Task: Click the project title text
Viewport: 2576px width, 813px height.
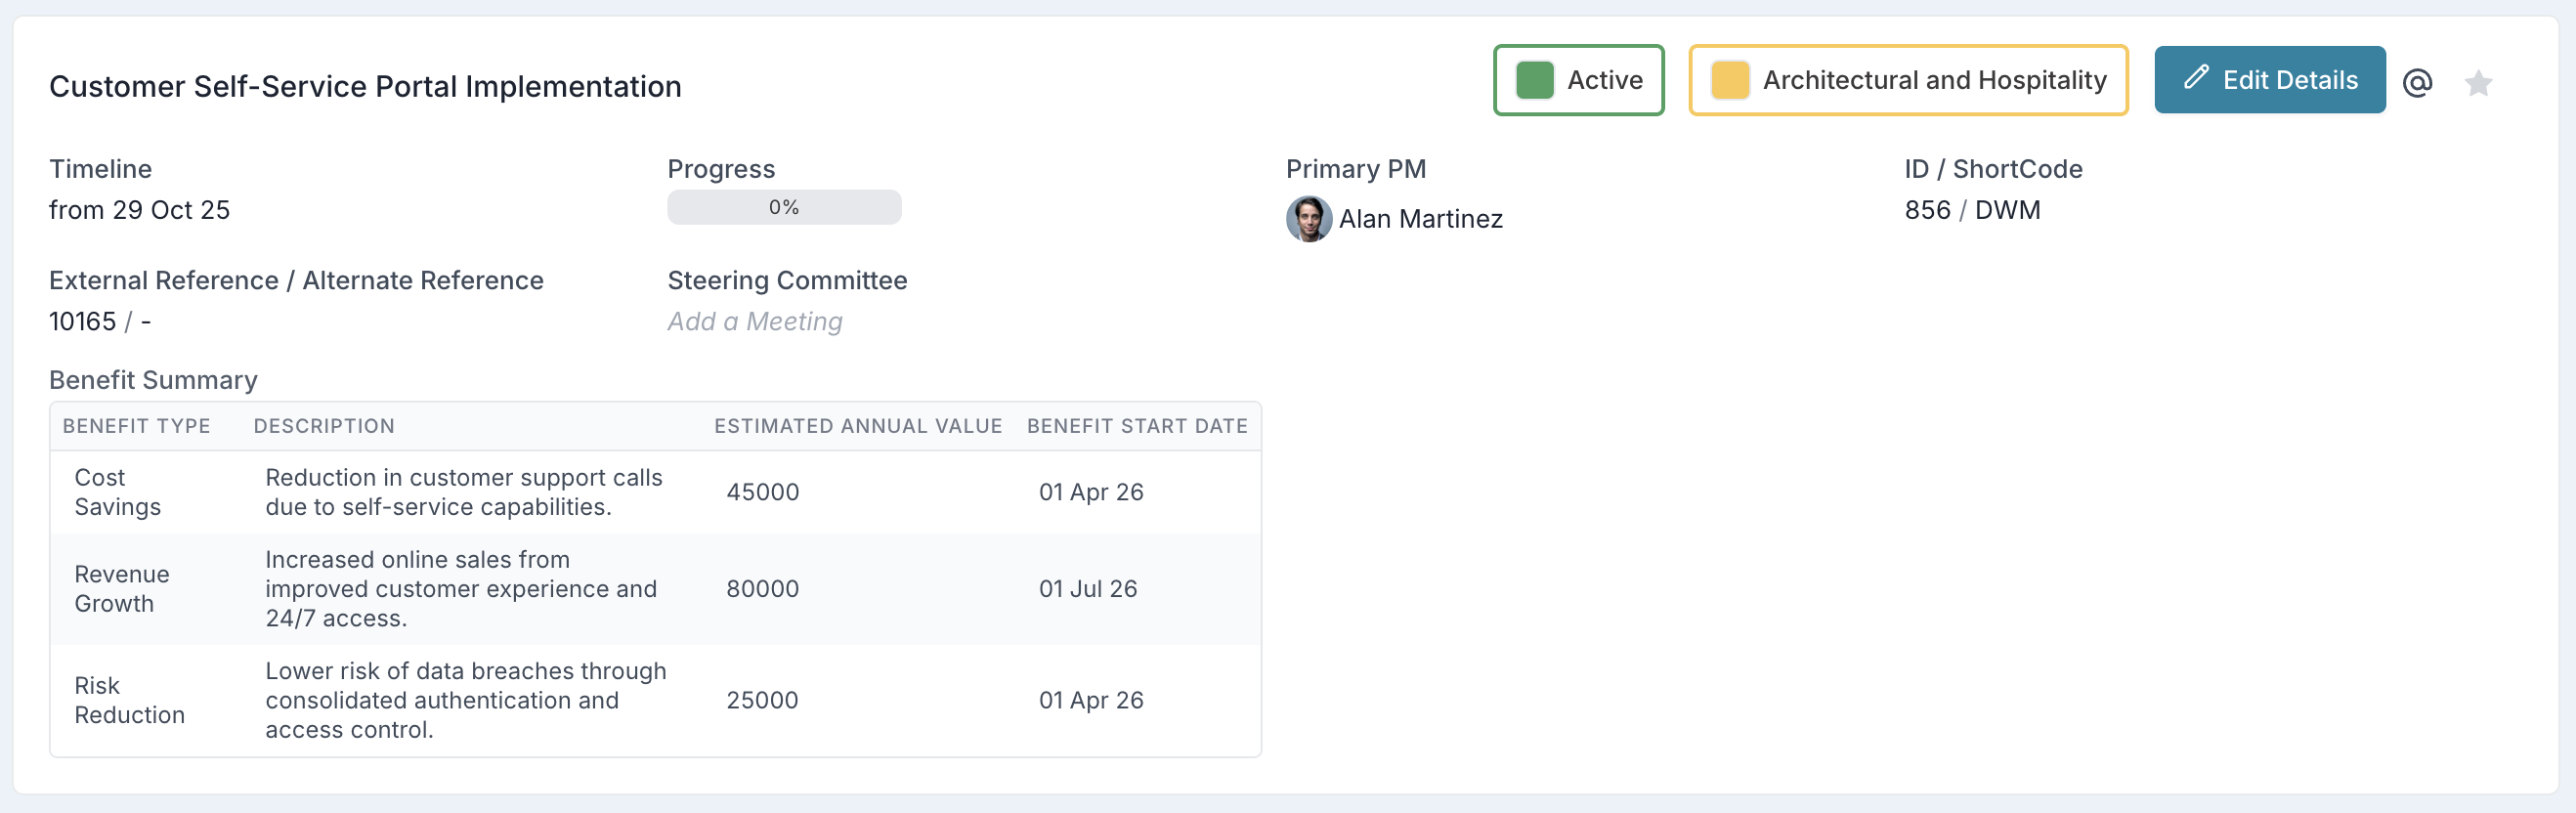Action: 365,87
